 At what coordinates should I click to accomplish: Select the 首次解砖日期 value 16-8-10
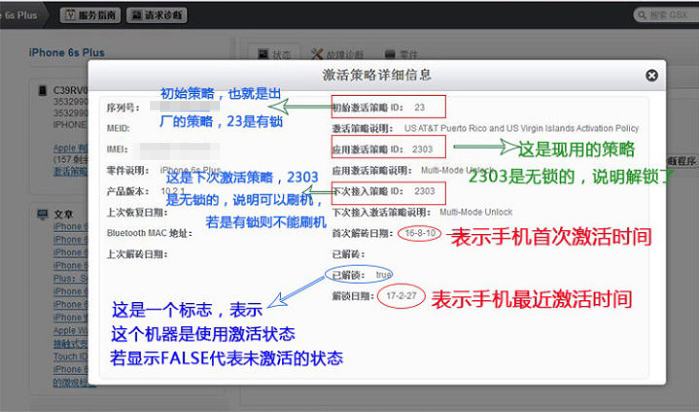pyautogui.click(x=420, y=233)
